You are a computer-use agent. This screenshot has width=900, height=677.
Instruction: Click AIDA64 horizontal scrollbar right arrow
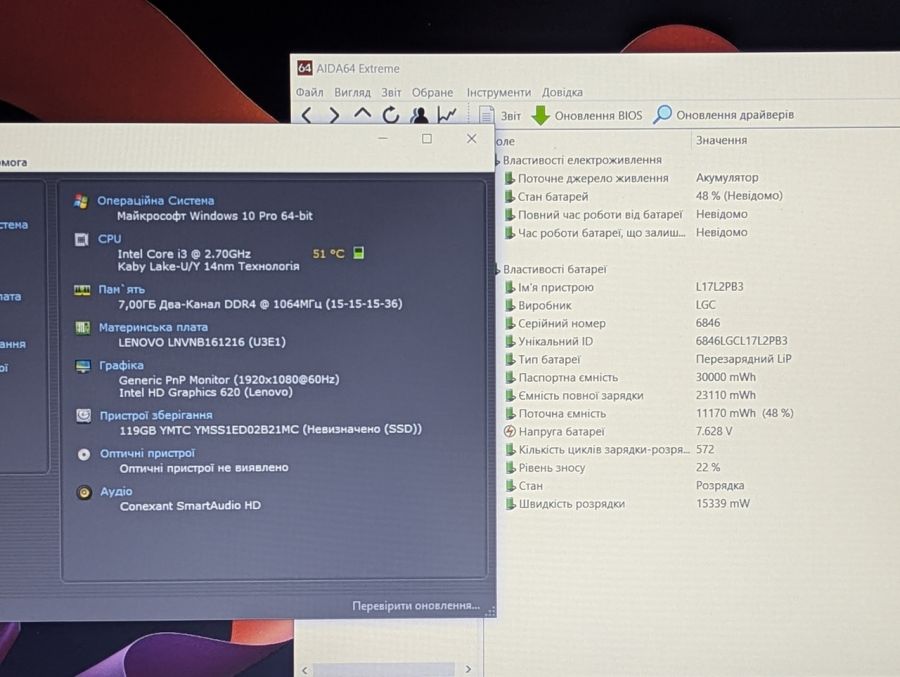(x=468, y=669)
